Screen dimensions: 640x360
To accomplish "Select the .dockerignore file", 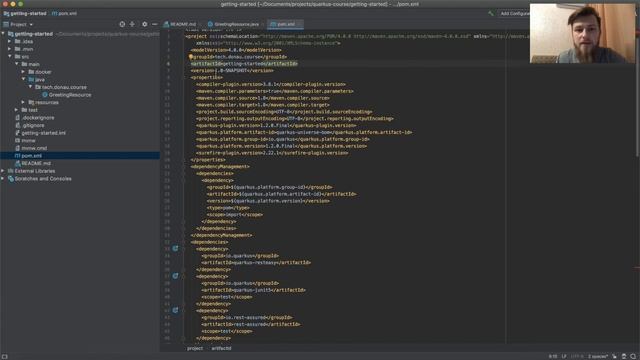I will [x=38, y=118].
